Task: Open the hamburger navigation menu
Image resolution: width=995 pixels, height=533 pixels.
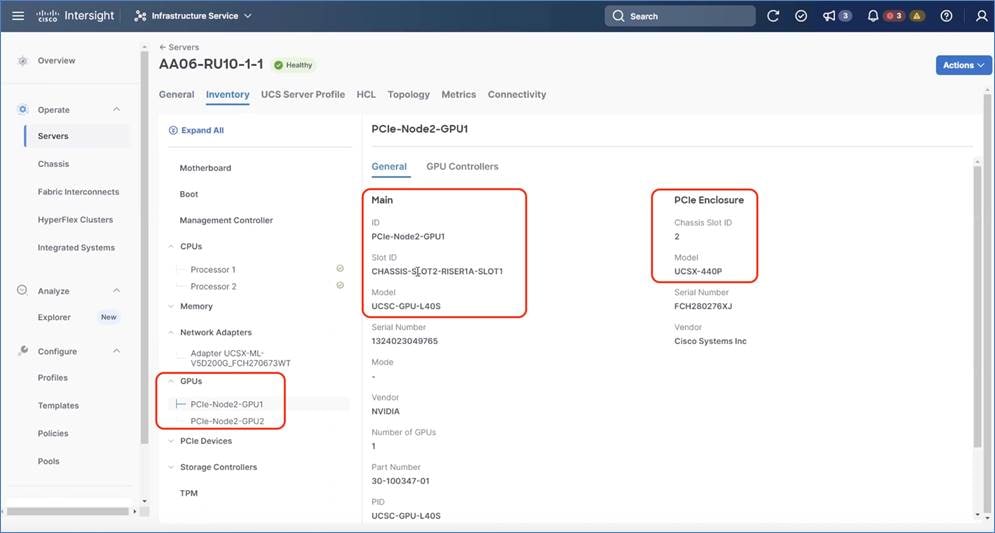Action: [x=18, y=16]
